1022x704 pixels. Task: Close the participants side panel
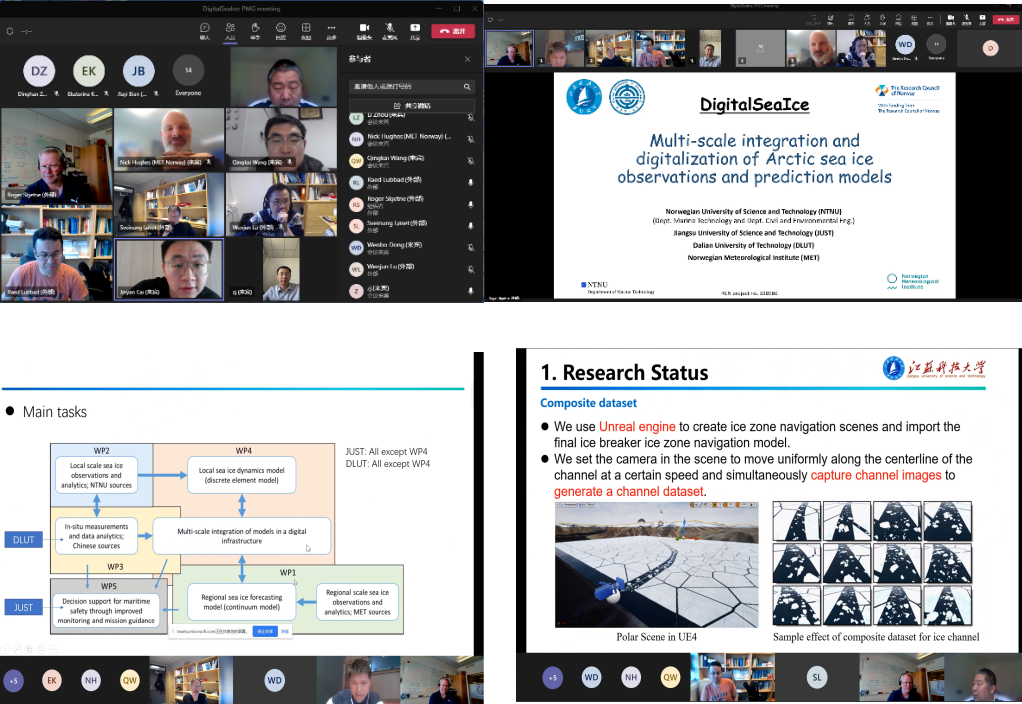point(467,60)
